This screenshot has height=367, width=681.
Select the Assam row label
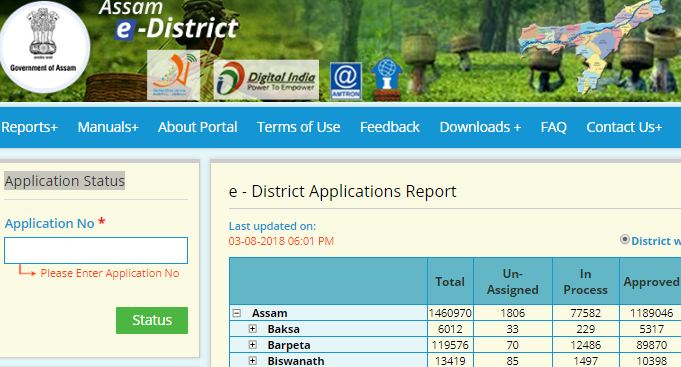click(269, 313)
